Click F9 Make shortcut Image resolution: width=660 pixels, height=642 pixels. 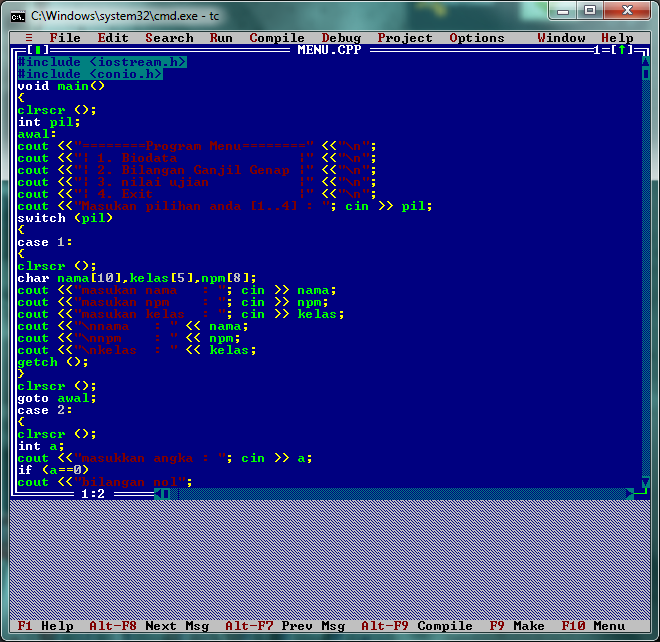pos(517,626)
